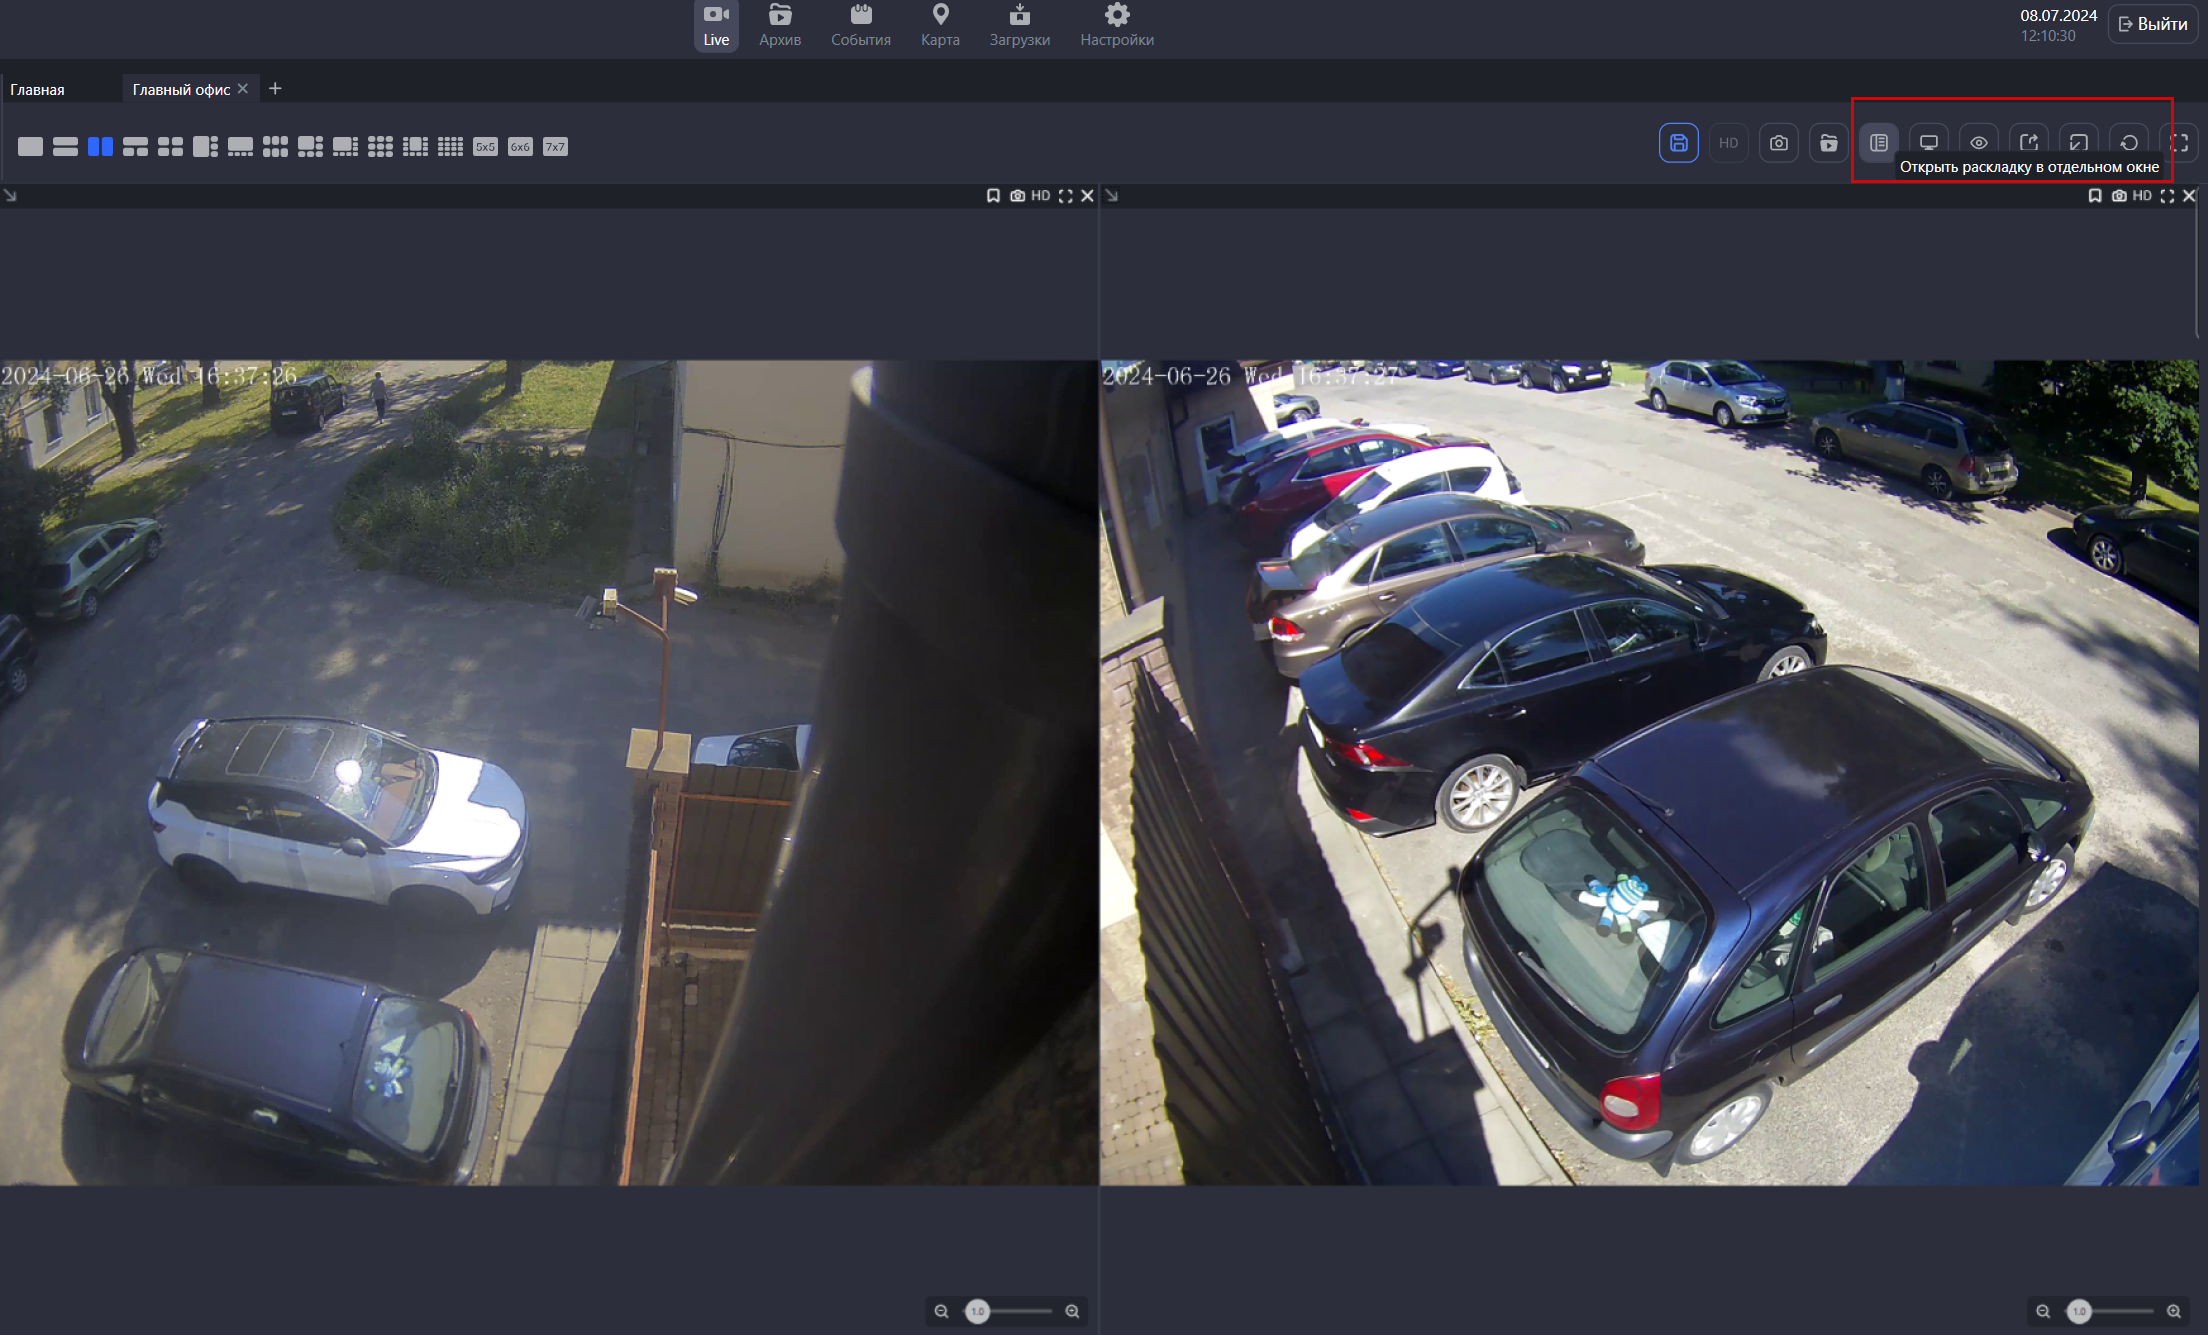Switch to the Главная tab
The width and height of the screenshot is (2208, 1335).
[x=38, y=88]
